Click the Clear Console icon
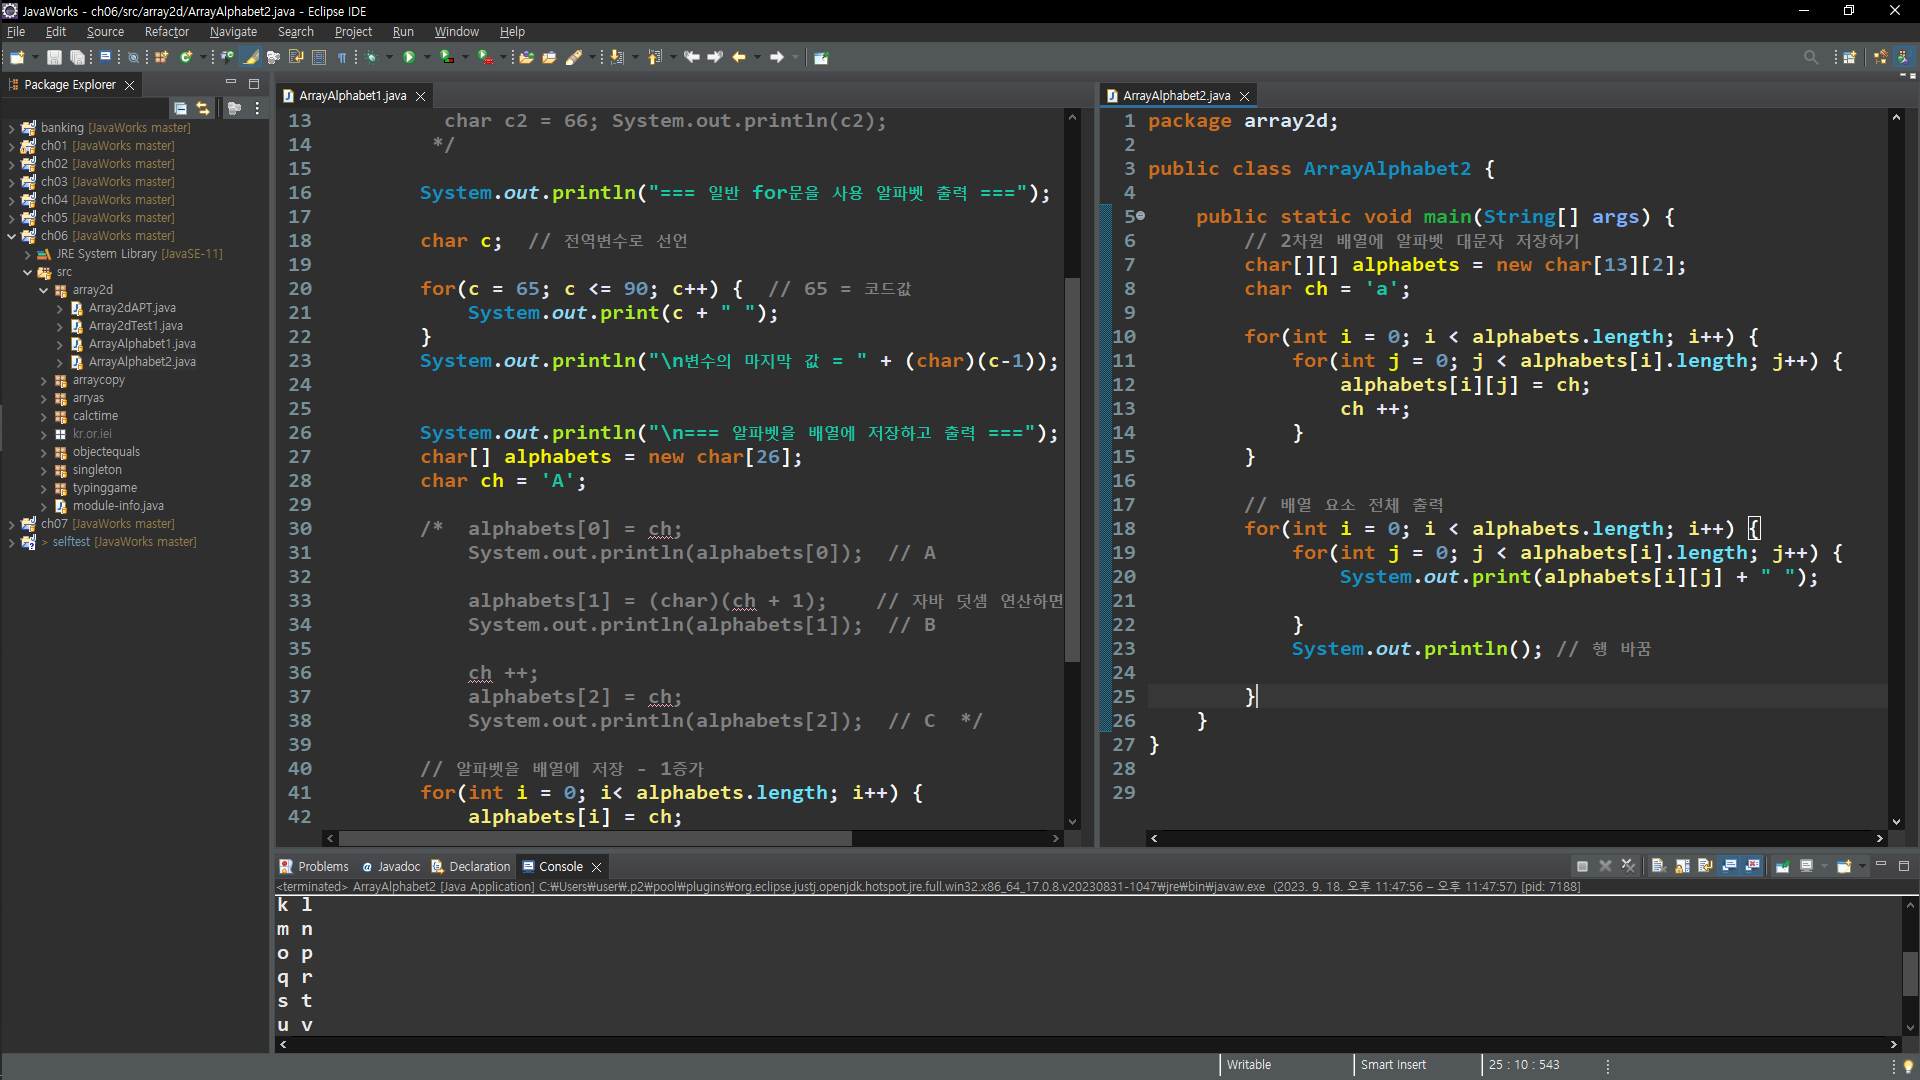 [1658, 866]
